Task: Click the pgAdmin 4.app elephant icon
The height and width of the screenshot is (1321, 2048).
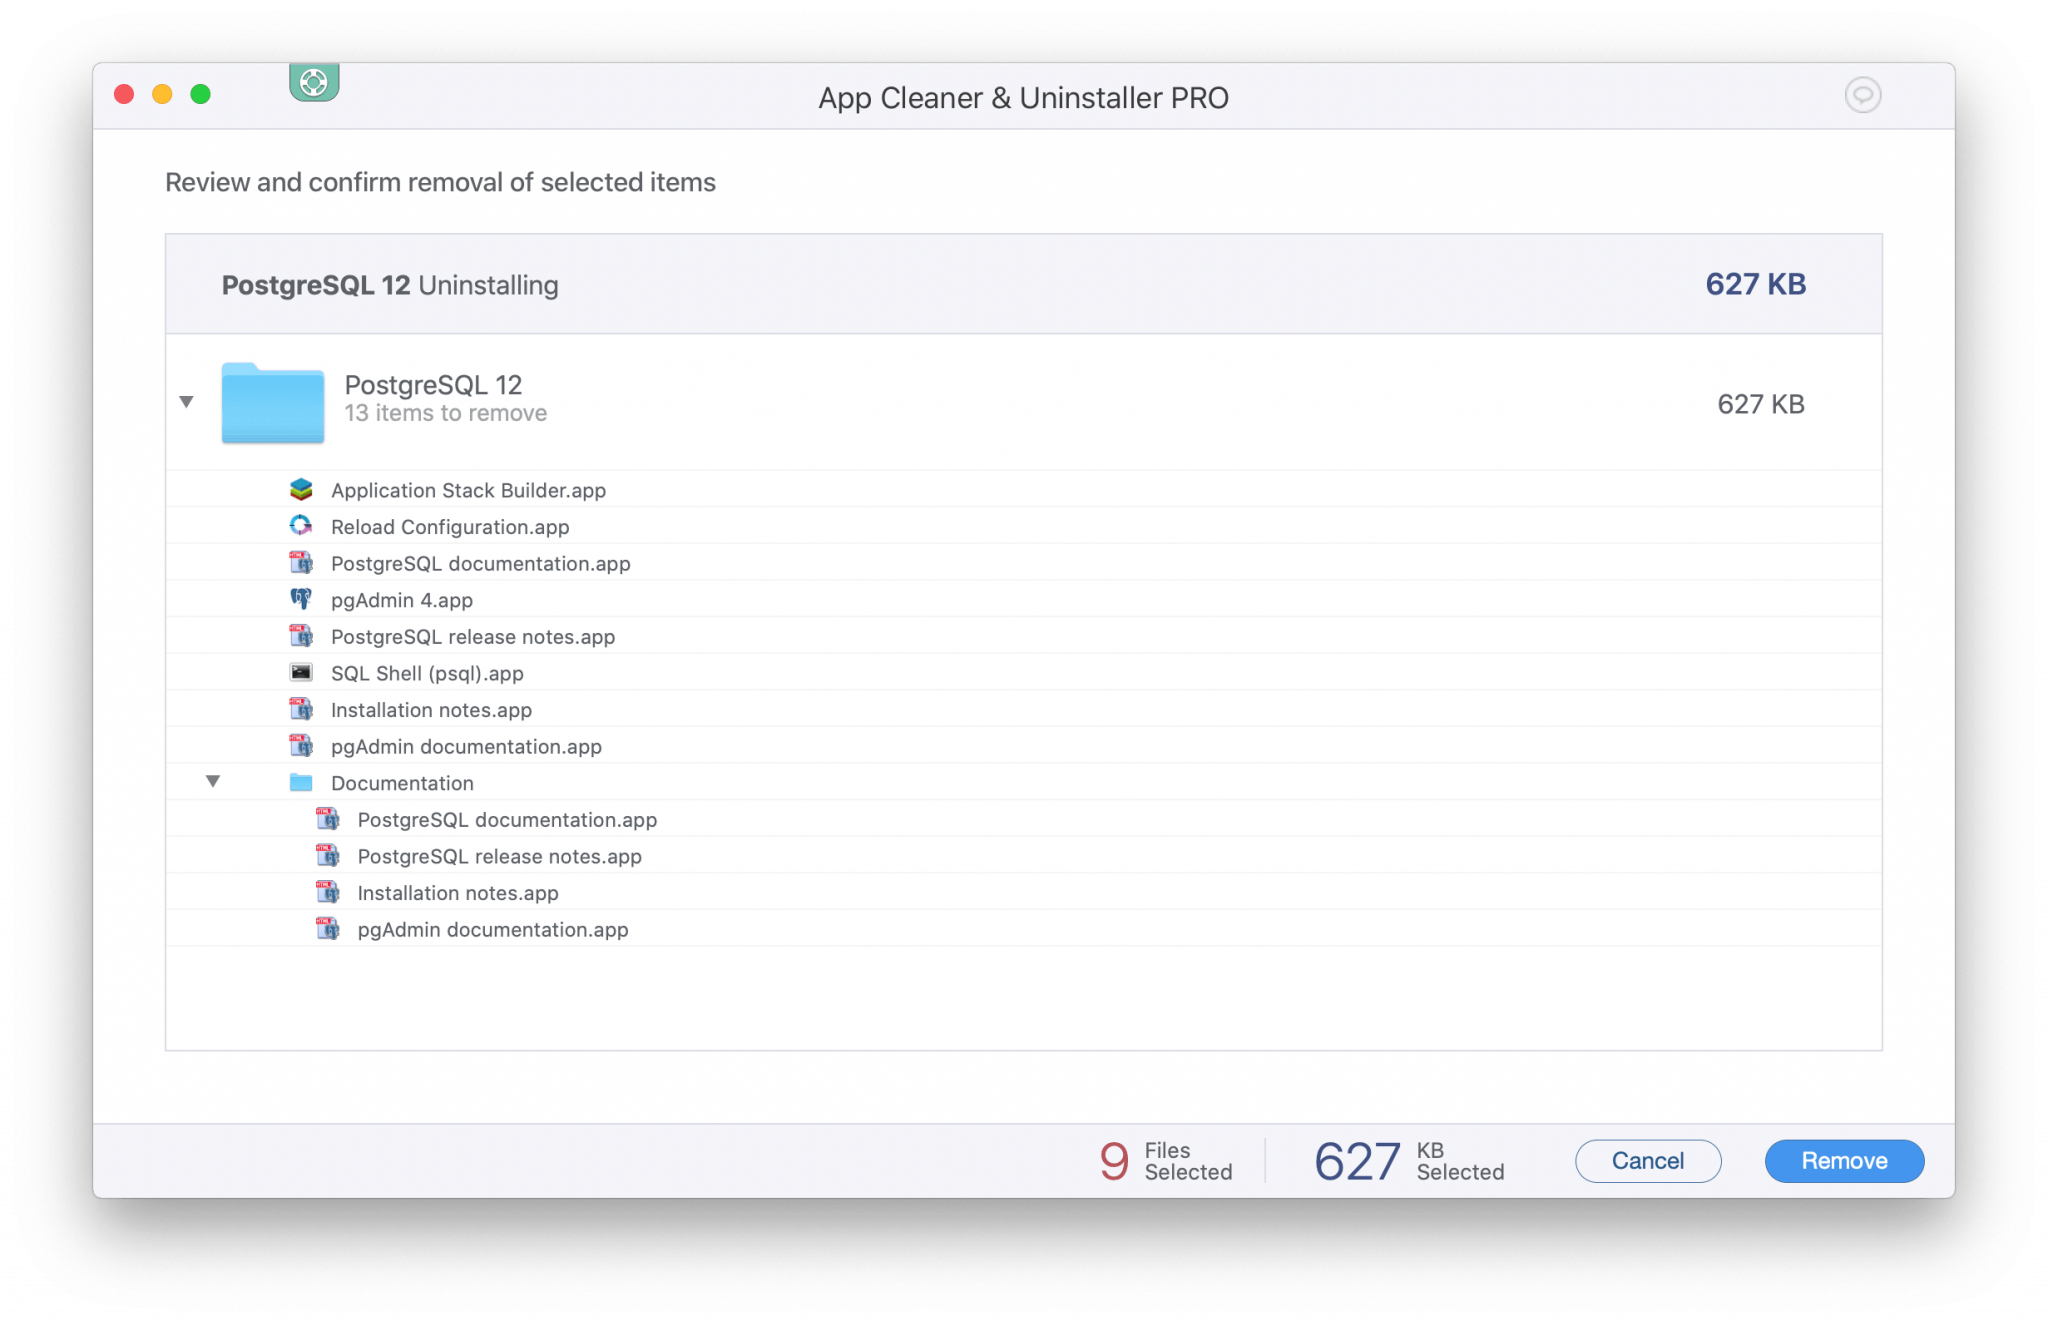Action: point(302,599)
